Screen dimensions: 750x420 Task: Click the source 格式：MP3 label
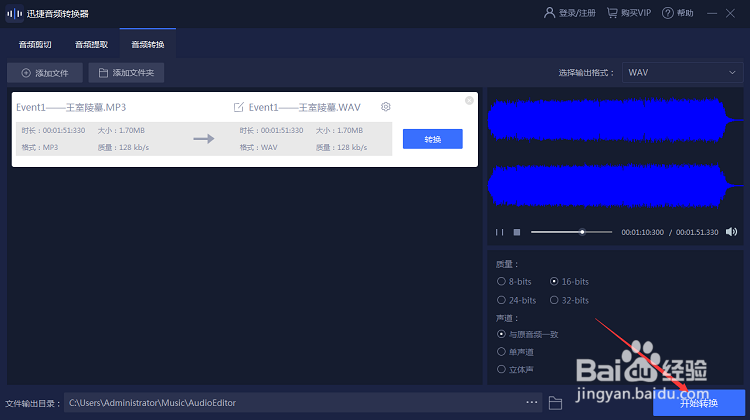pyautogui.click(x=40, y=147)
